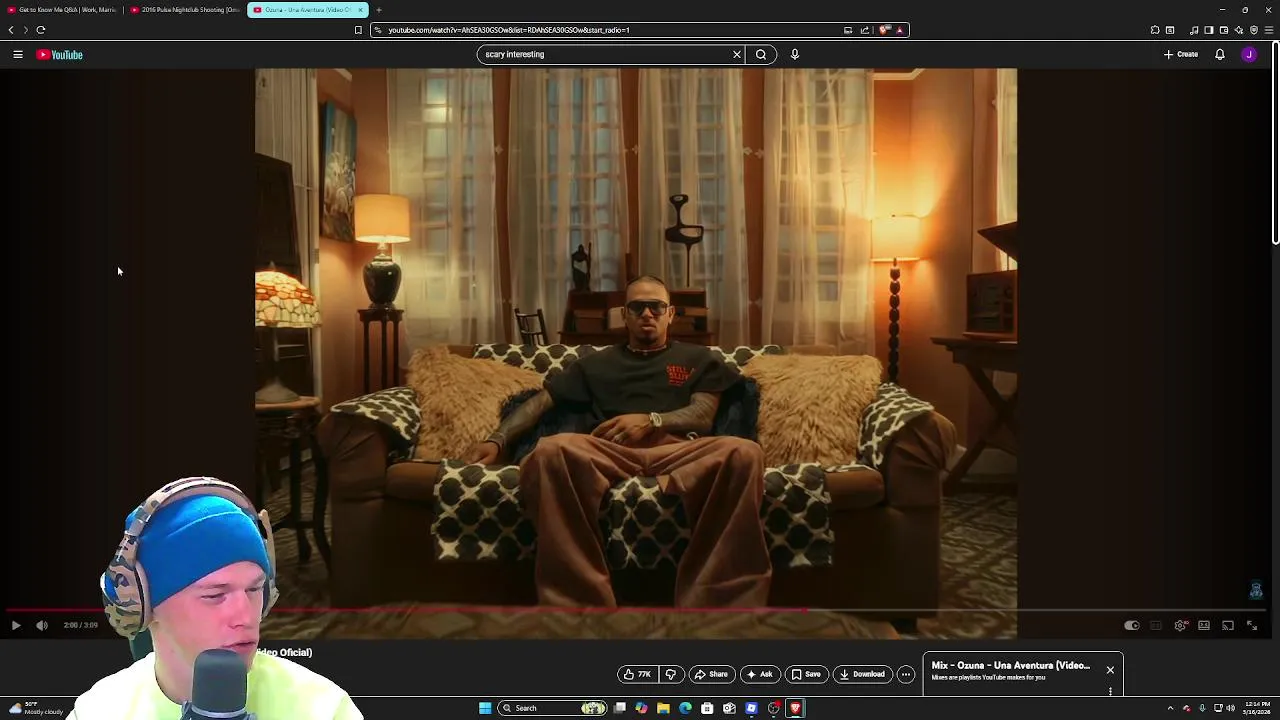The width and height of the screenshot is (1280, 720).
Task: Open the Mix - Ozuna playlist title
Action: [x=1011, y=665]
